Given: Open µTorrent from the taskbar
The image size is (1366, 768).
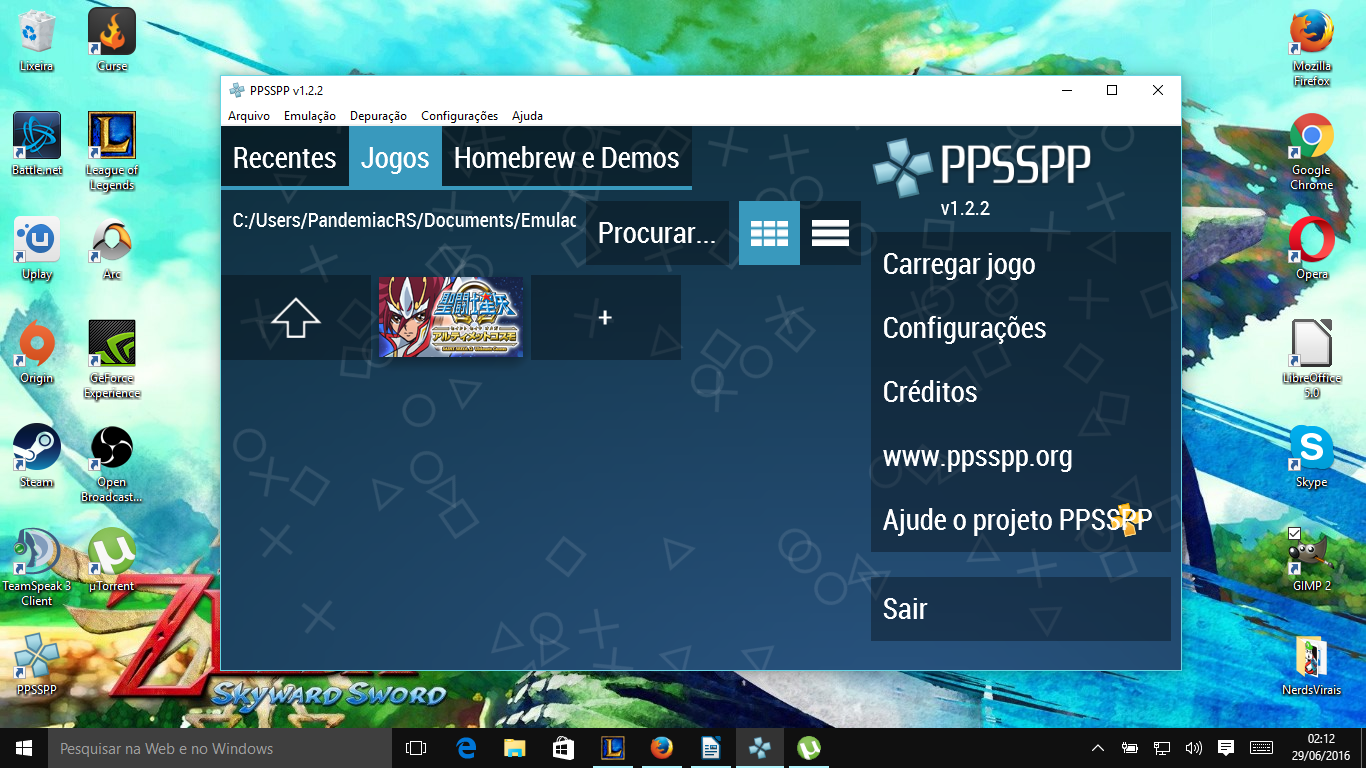Looking at the screenshot, I should point(808,748).
